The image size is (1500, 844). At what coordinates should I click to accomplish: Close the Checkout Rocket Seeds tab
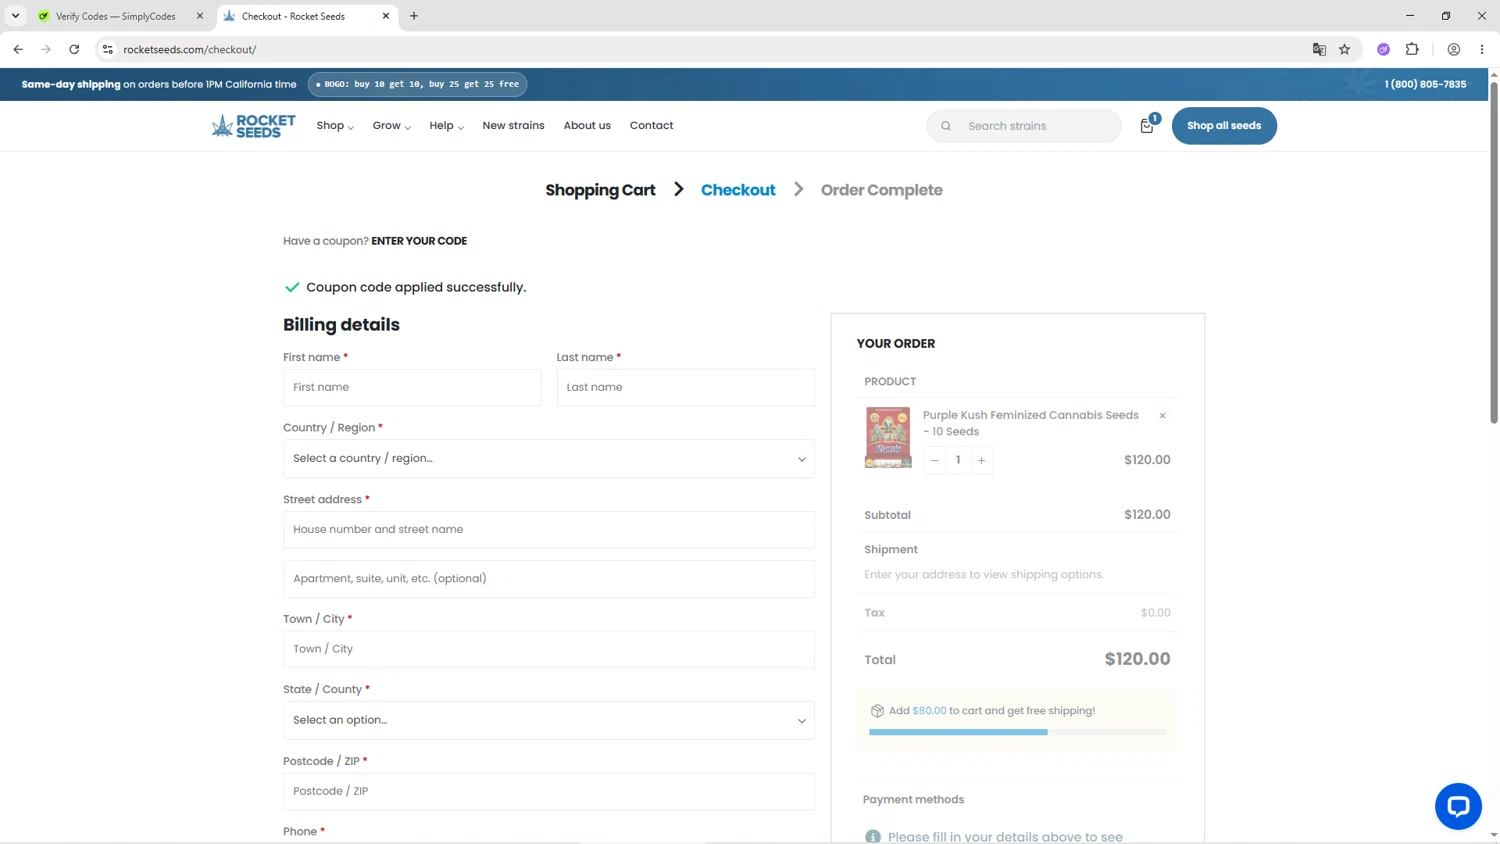[x=386, y=16]
